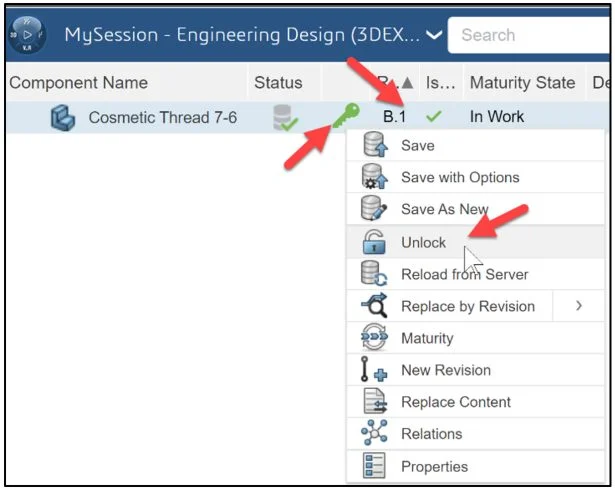Open Maturity from context menu
This screenshot has height=490, width=615.
(x=475, y=338)
